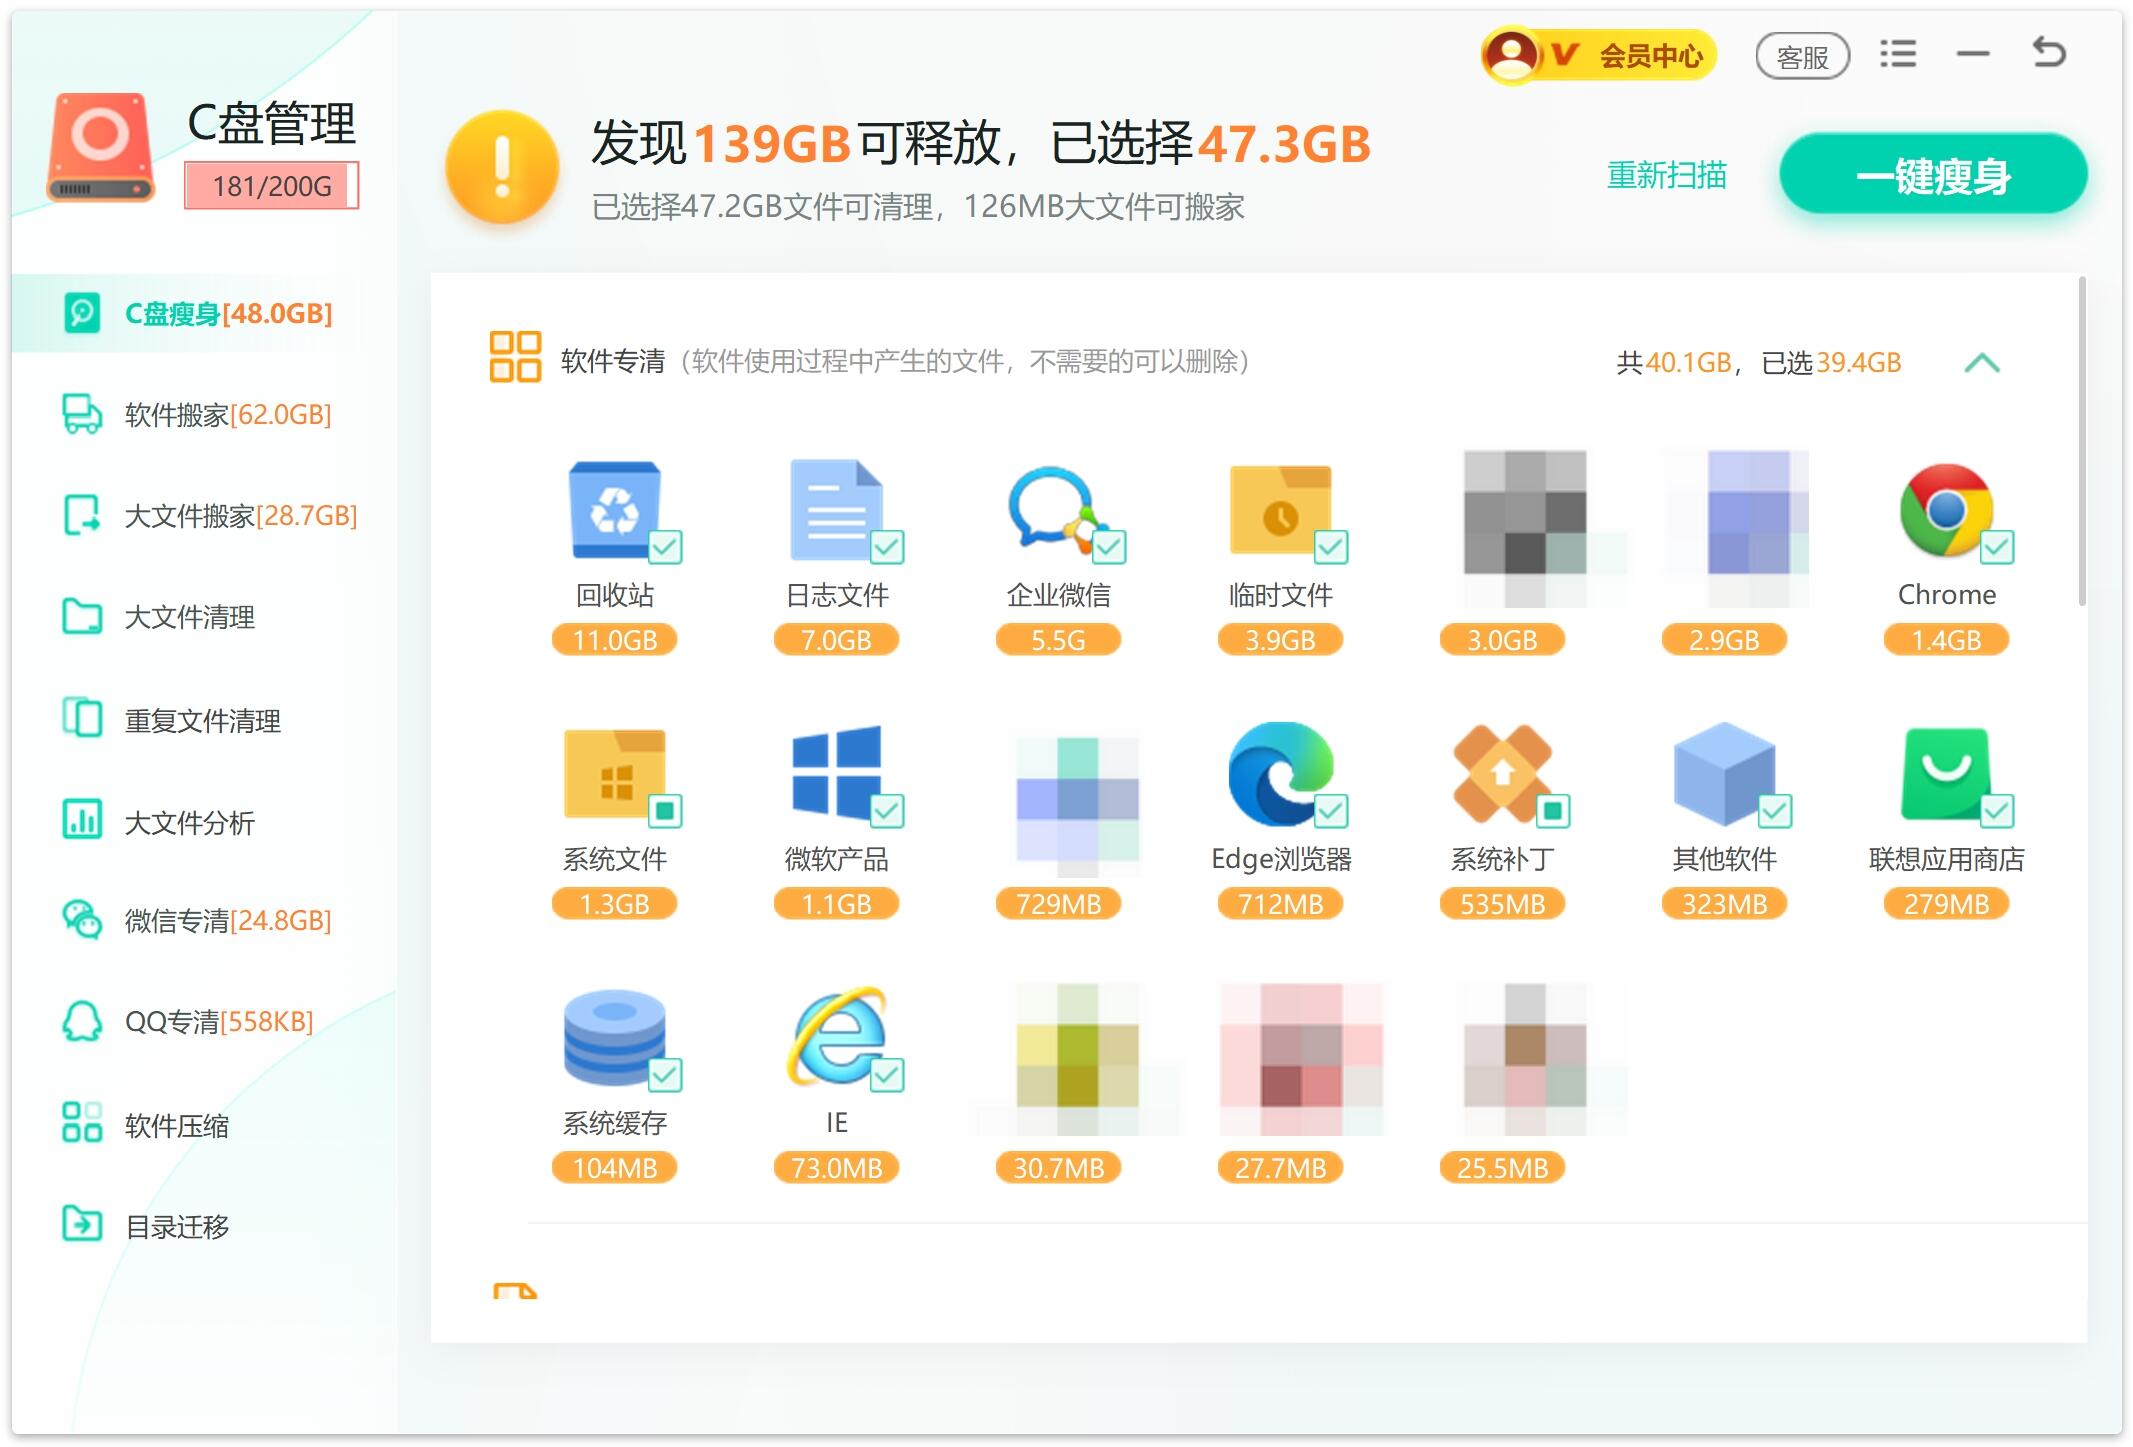
Task: Click the Chrome browser icon
Action: pos(1947,510)
